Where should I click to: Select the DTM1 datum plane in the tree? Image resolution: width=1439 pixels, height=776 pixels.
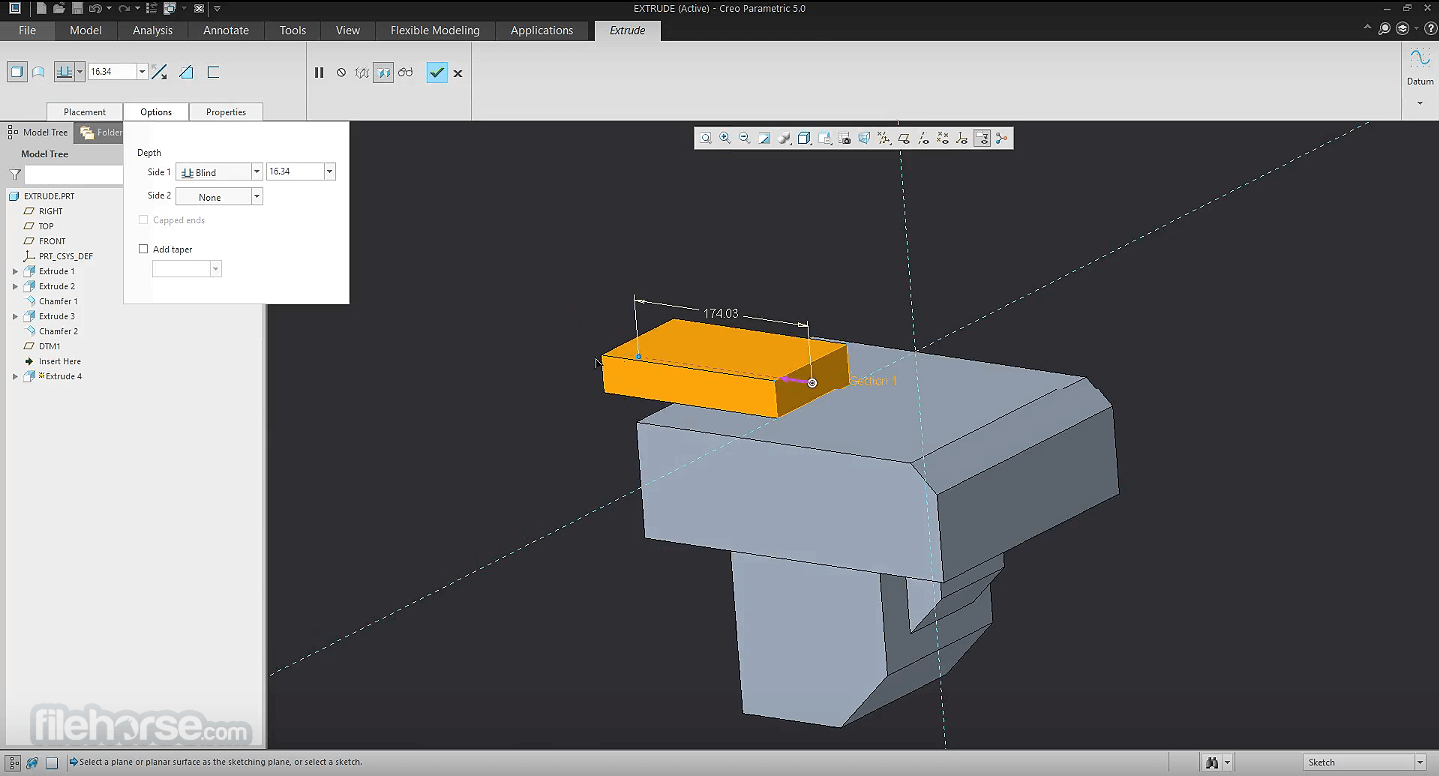click(x=49, y=346)
